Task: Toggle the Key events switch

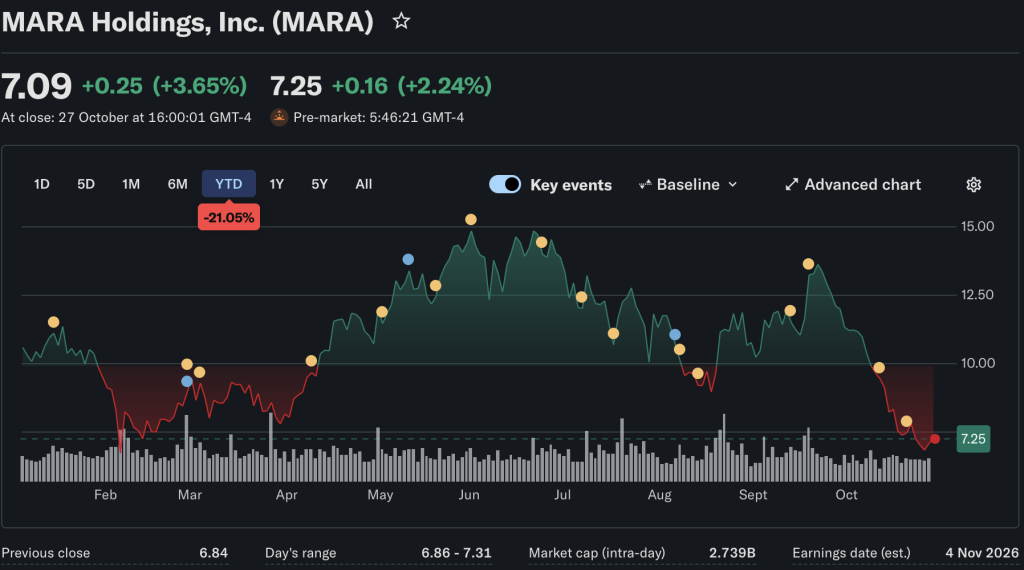Action: pos(505,185)
